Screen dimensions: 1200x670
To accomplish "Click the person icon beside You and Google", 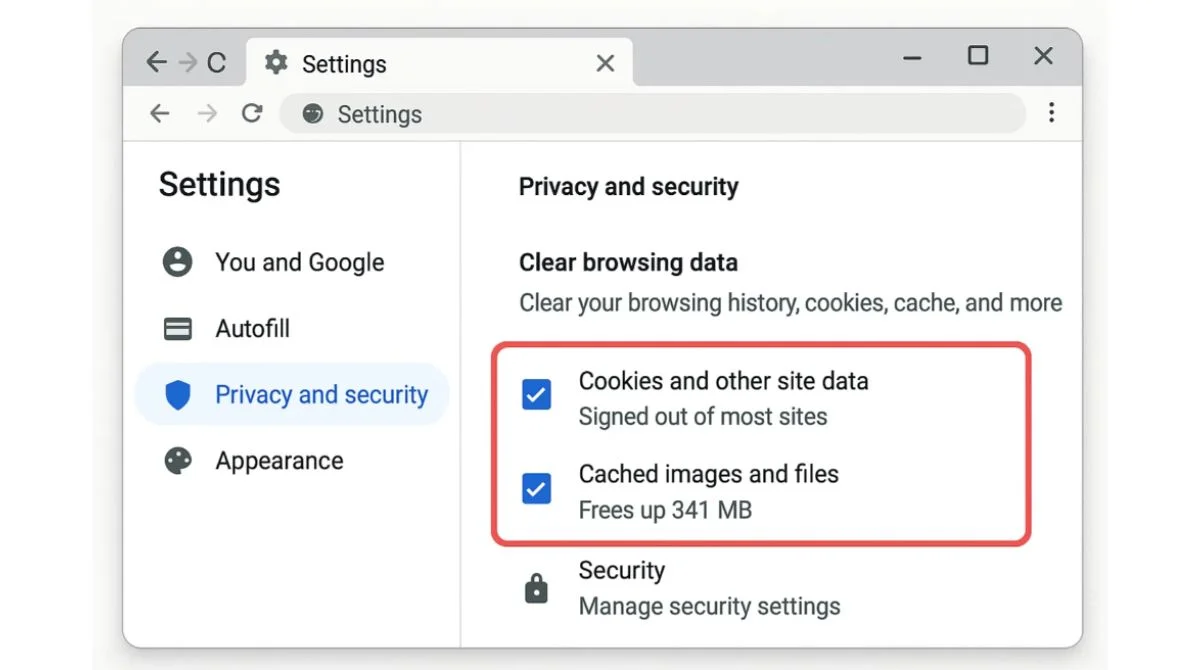I will point(178,262).
